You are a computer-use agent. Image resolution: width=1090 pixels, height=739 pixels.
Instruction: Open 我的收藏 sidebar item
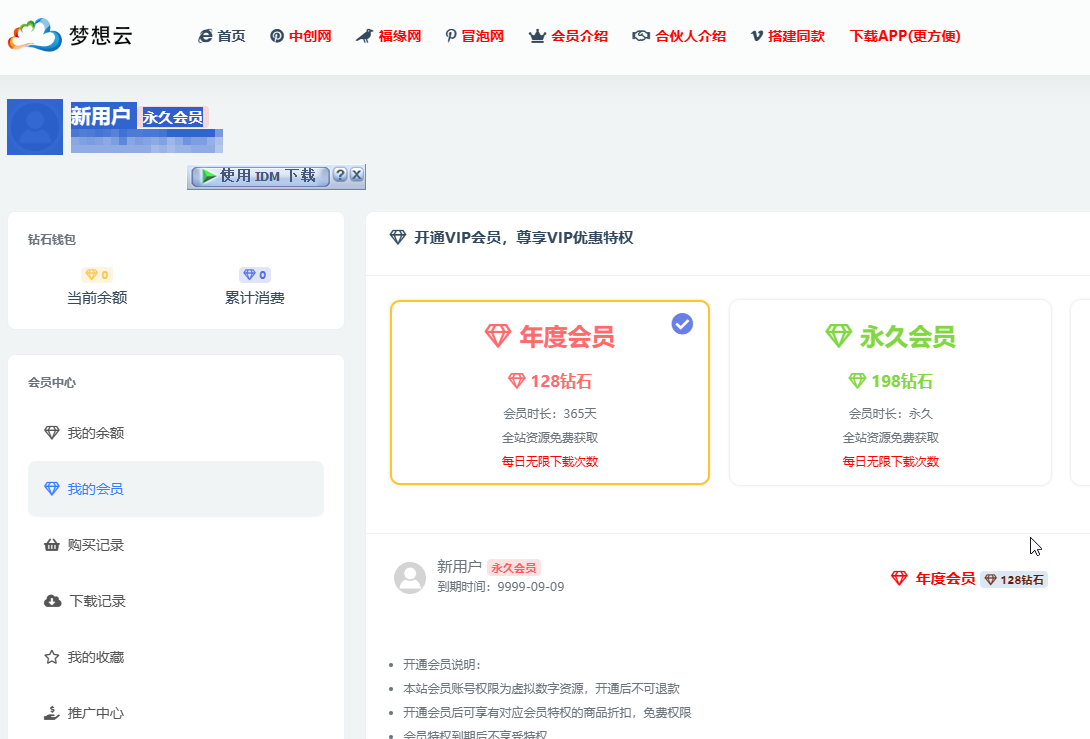pyautogui.click(x=176, y=657)
